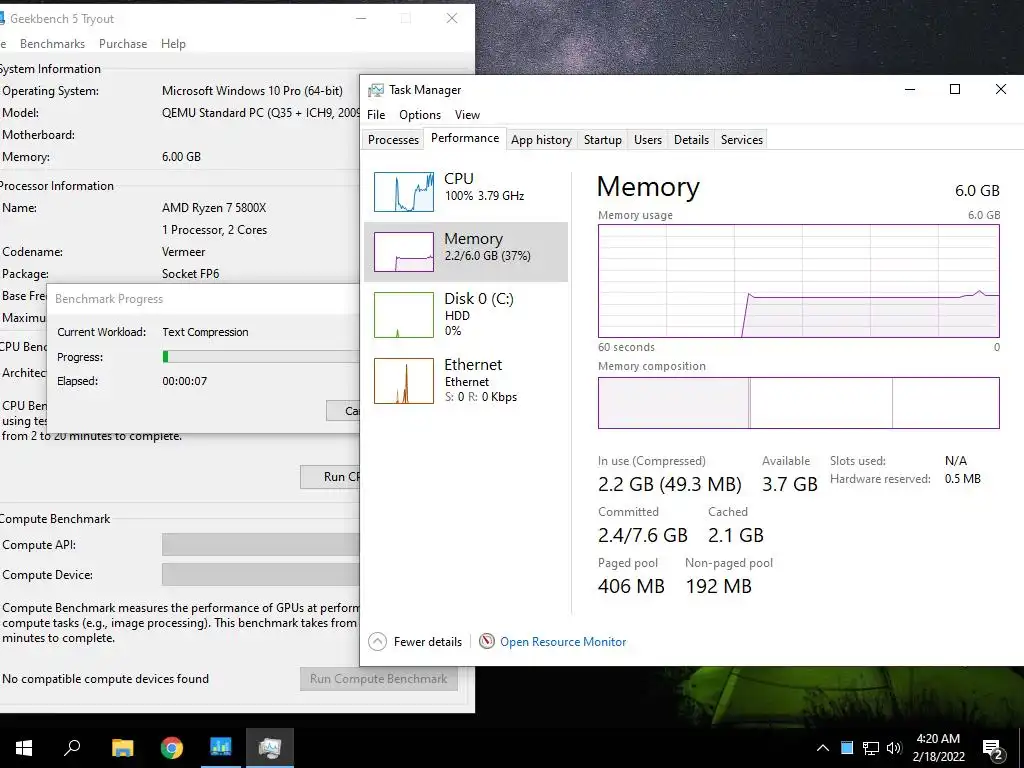Open Geekbench Purchase menu
This screenshot has height=768, width=1024.
(123, 44)
